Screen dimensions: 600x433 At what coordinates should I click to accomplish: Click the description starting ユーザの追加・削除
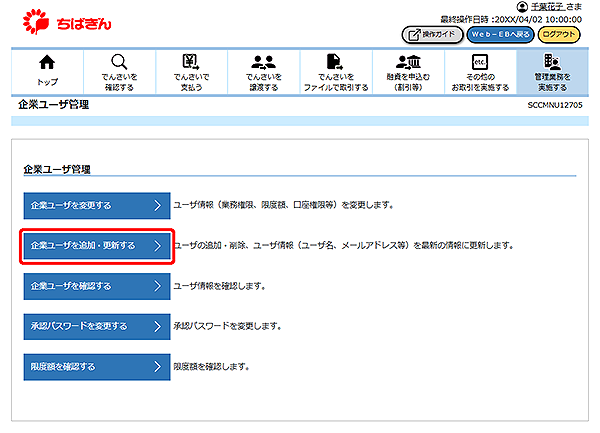click(344, 246)
